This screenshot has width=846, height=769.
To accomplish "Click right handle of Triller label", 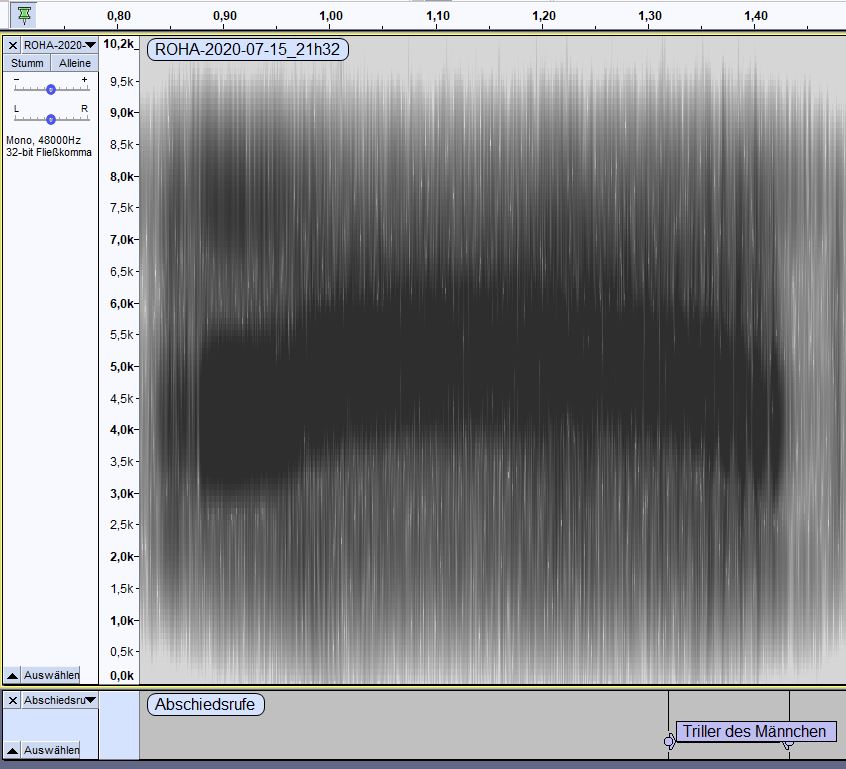I will click(x=788, y=745).
